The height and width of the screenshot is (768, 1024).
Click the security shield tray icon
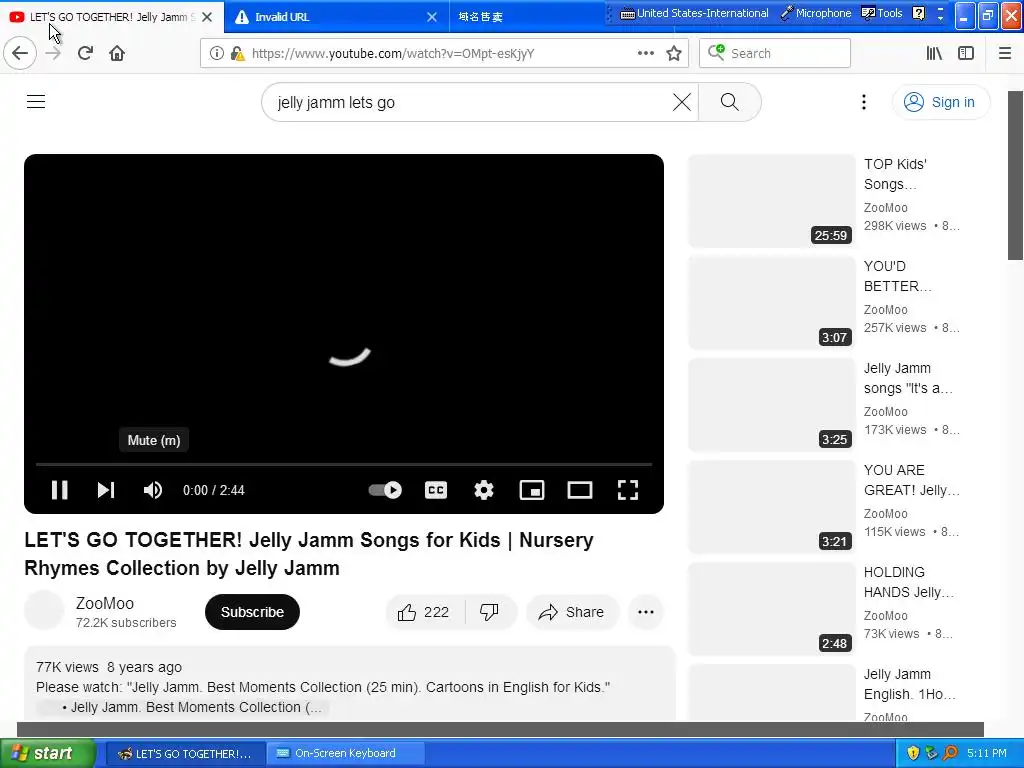pos(913,753)
